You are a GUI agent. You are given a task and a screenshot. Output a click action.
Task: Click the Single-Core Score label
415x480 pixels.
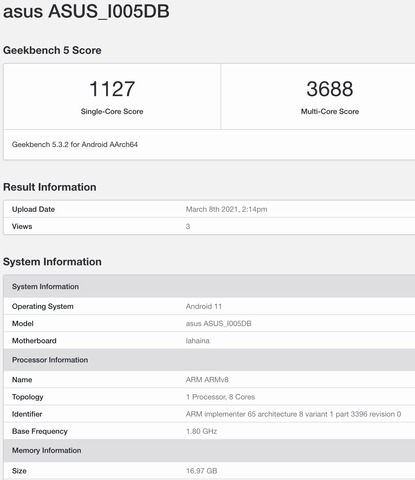pyautogui.click(x=112, y=111)
